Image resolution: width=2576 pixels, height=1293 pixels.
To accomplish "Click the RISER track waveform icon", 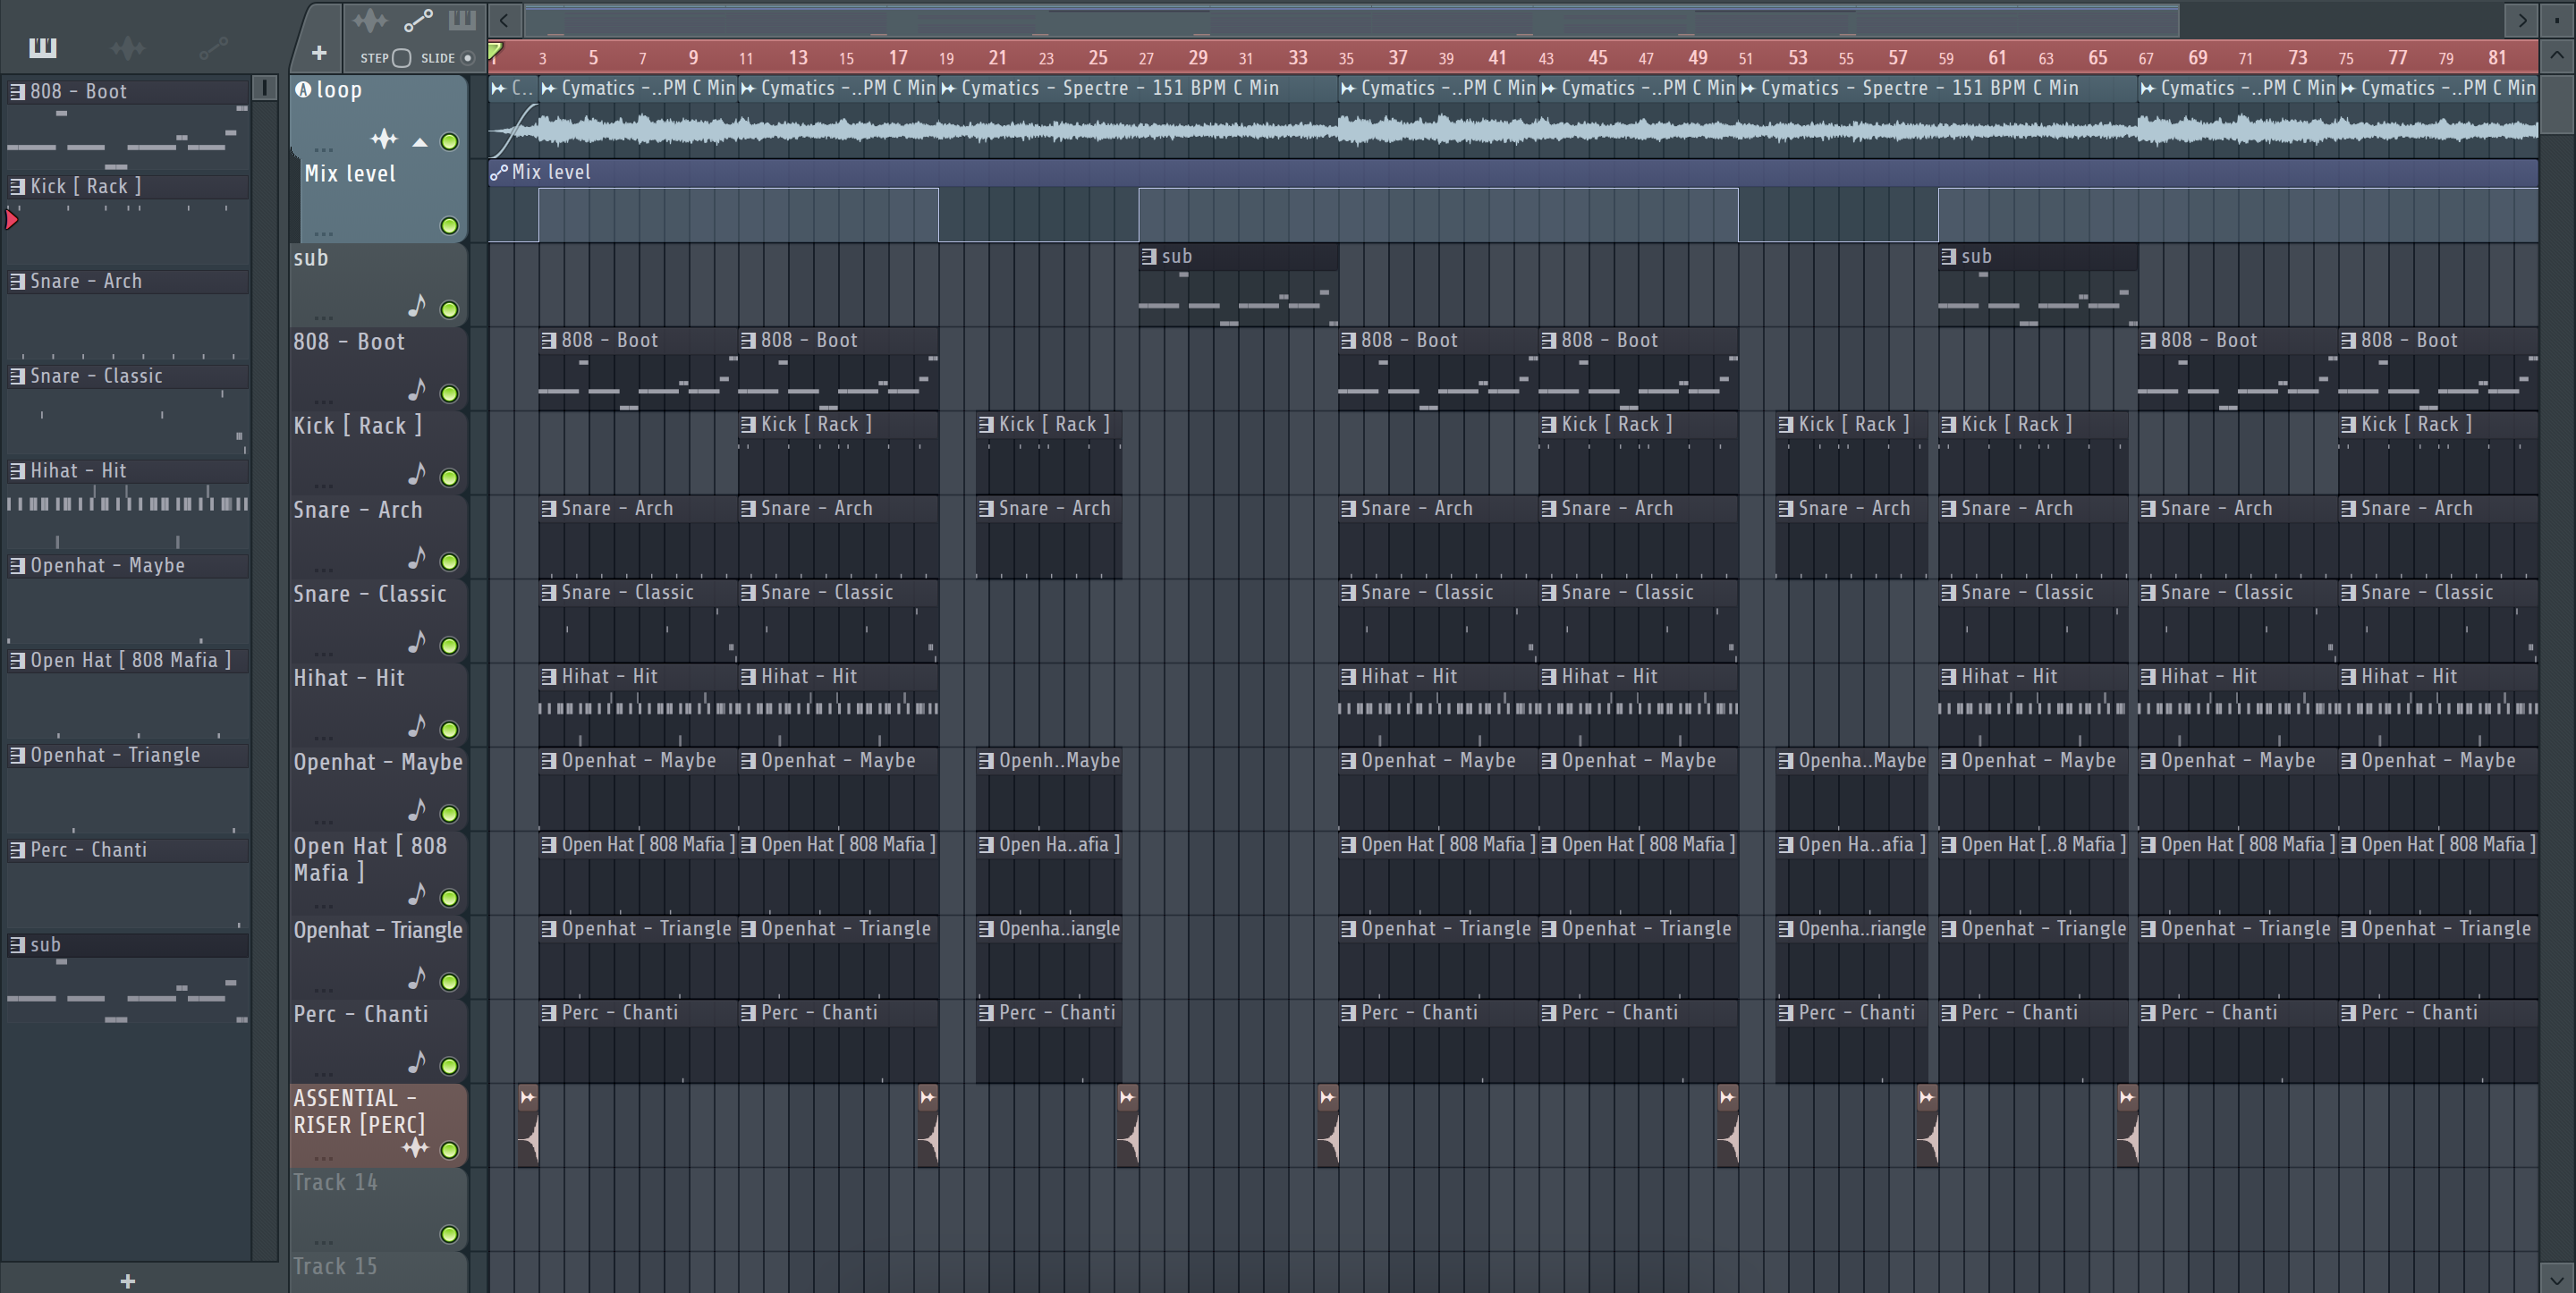I will pyautogui.click(x=415, y=1148).
